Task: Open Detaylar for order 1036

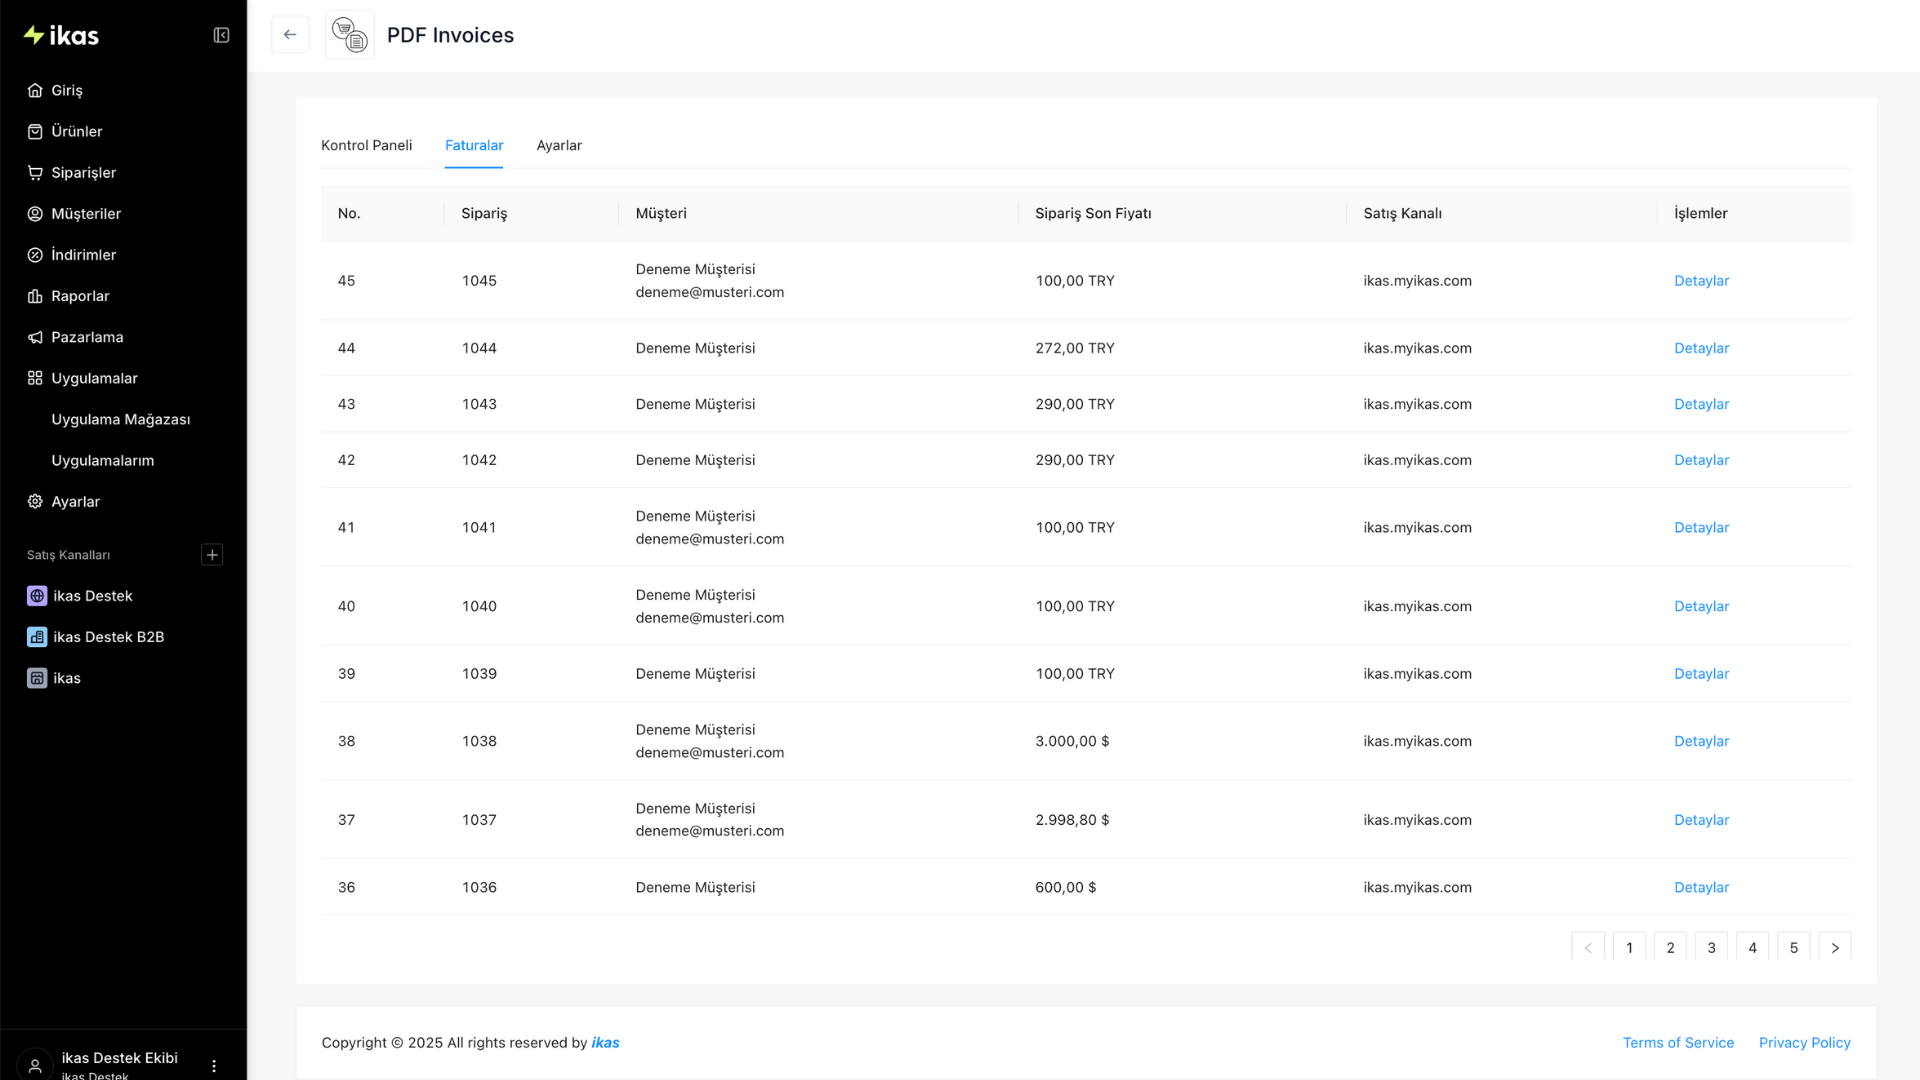Action: click(x=1701, y=887)
